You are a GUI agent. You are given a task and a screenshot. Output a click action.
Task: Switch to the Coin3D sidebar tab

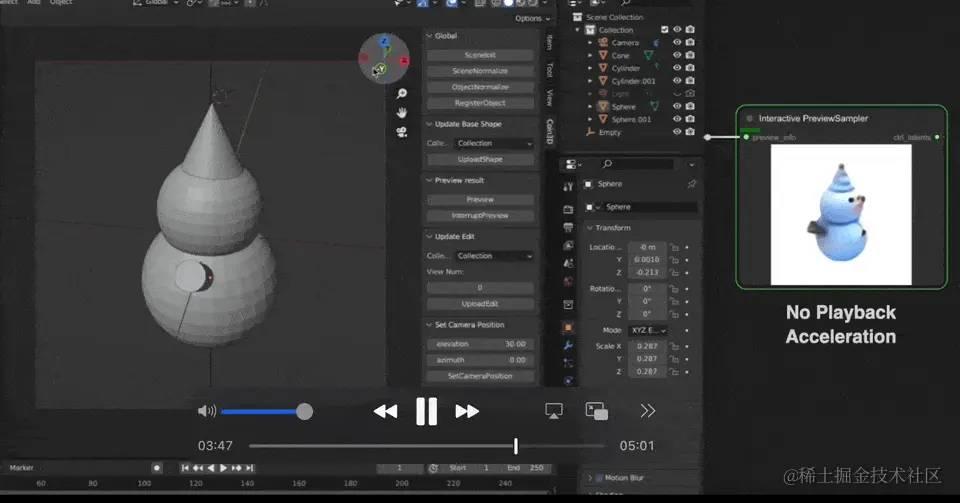[550, 132]
